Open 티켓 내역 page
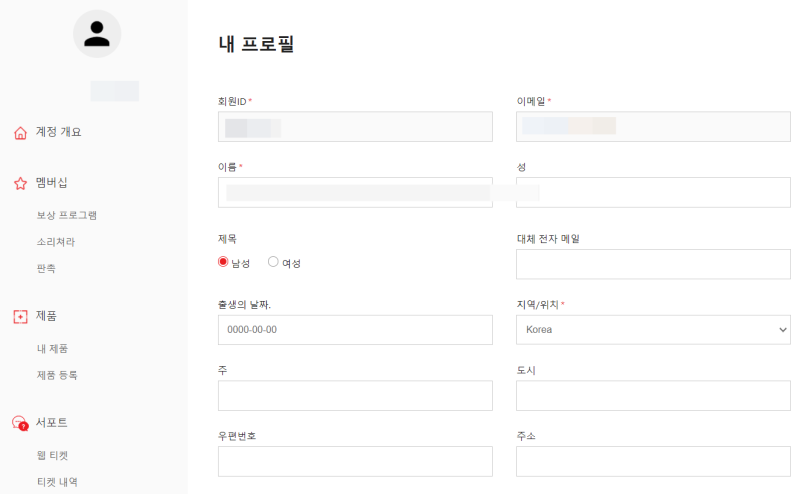Screen dimensions: 800x494 [57, 482]
